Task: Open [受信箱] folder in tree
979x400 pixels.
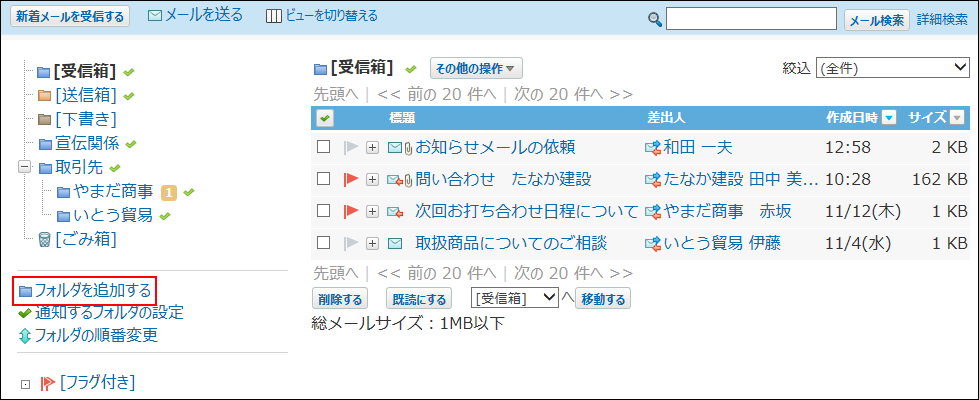Action: pos(85,72)
